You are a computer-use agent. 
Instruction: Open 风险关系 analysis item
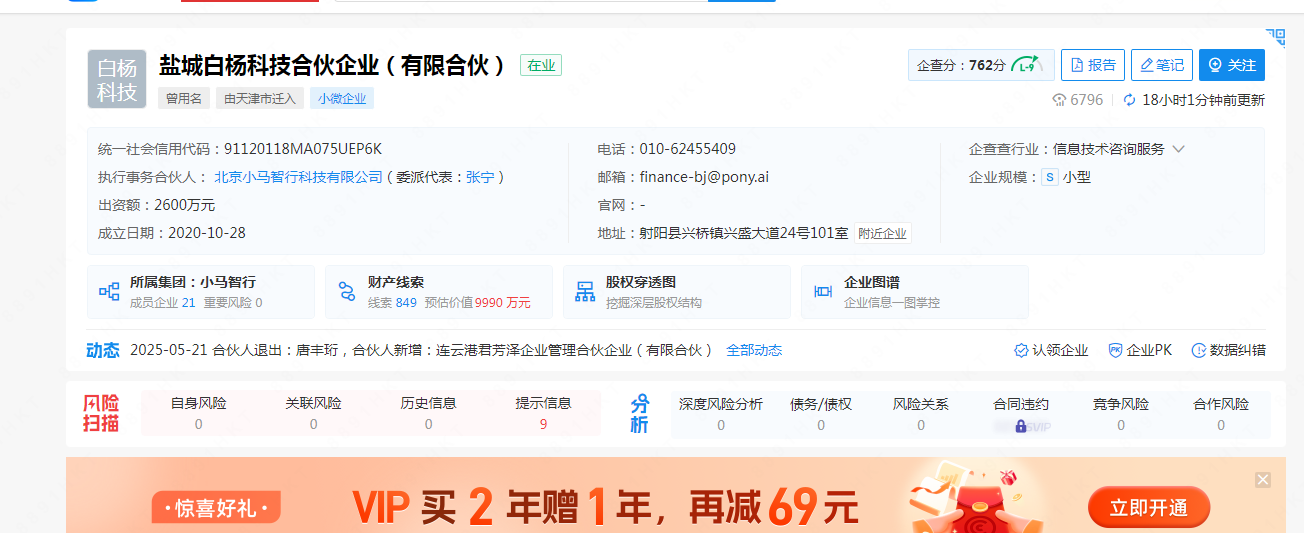point(921,413)
